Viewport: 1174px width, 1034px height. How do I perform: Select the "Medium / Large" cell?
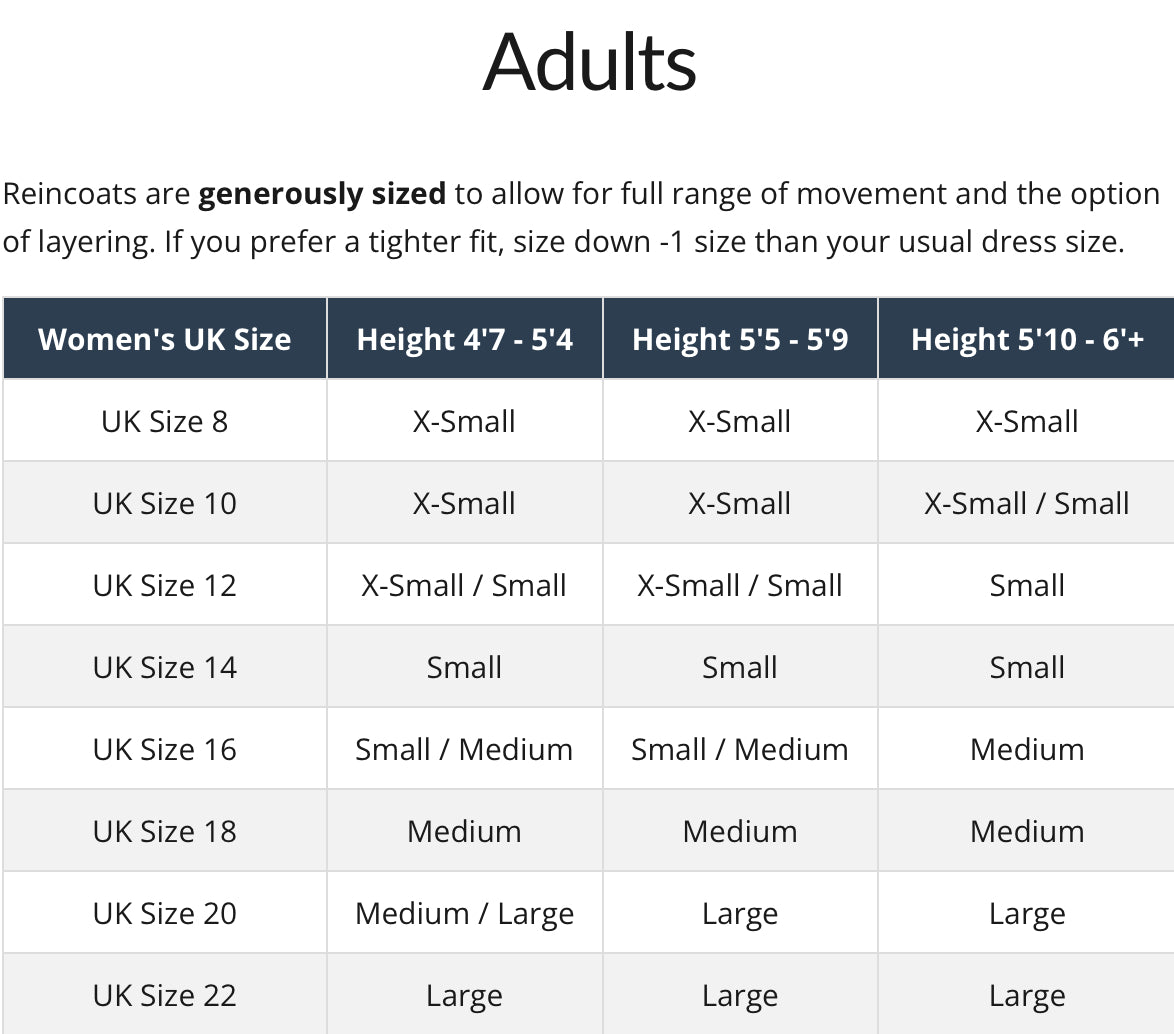pos(464,913)
